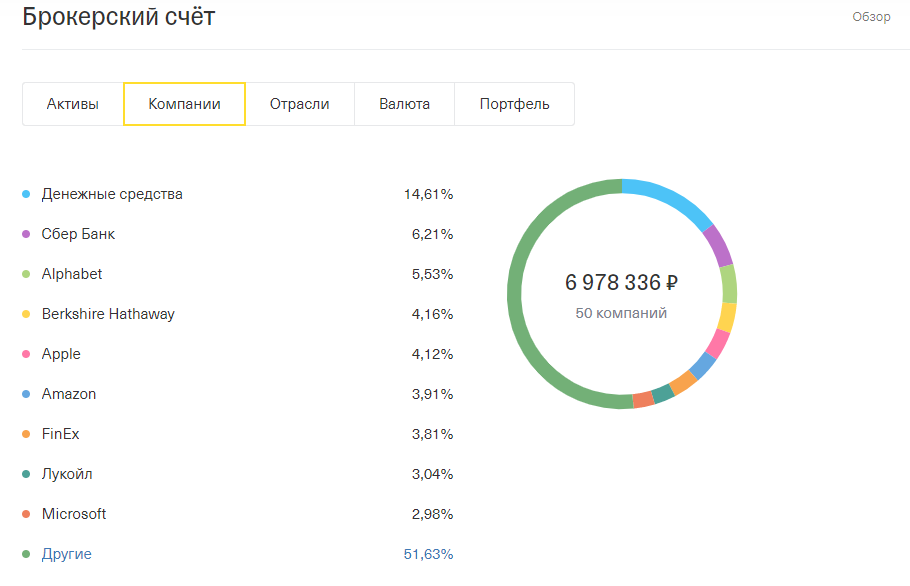Click the 51,63% share of Другие
This screenshot has width=910, height=586.
click(428, 554)
